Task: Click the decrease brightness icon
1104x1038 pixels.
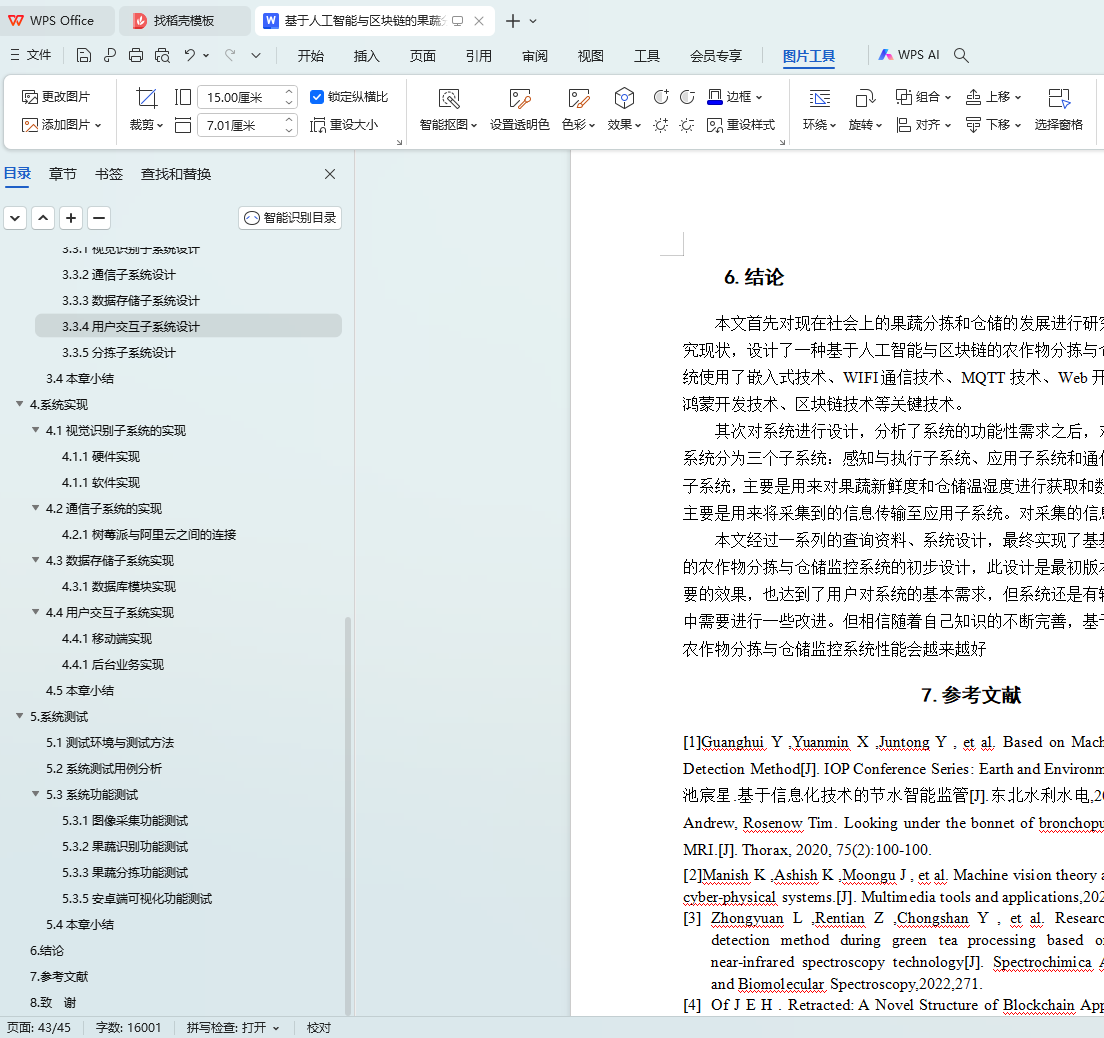Action: coord(687,125)
